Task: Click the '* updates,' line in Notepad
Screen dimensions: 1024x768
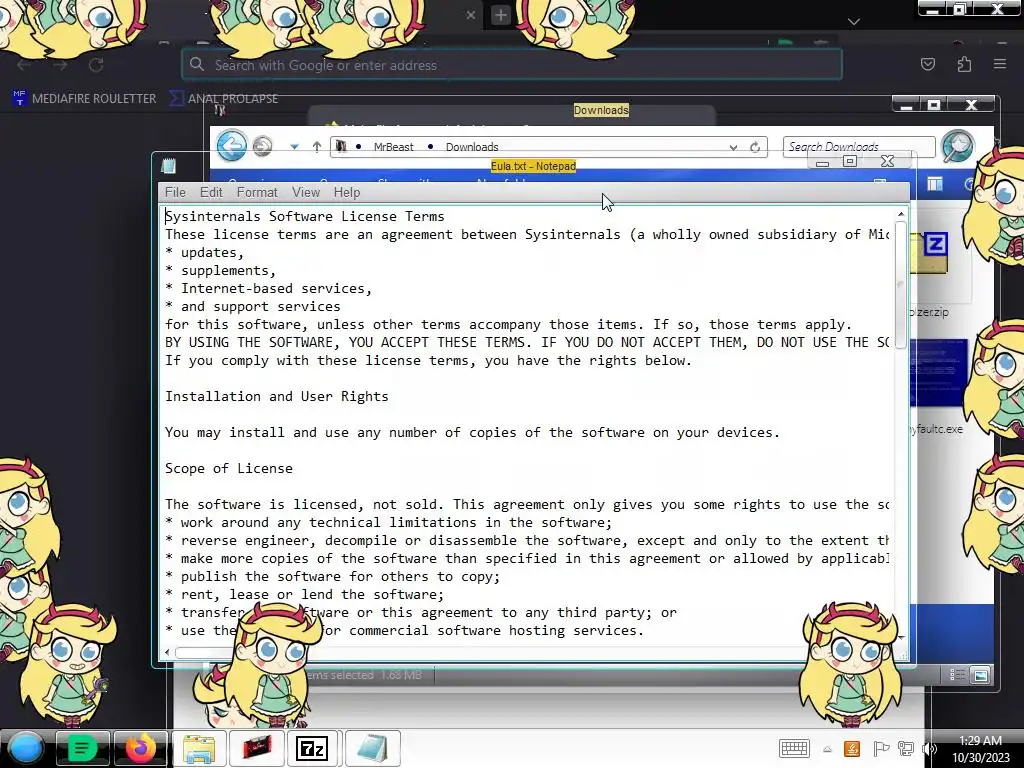Action: (204, 252)
